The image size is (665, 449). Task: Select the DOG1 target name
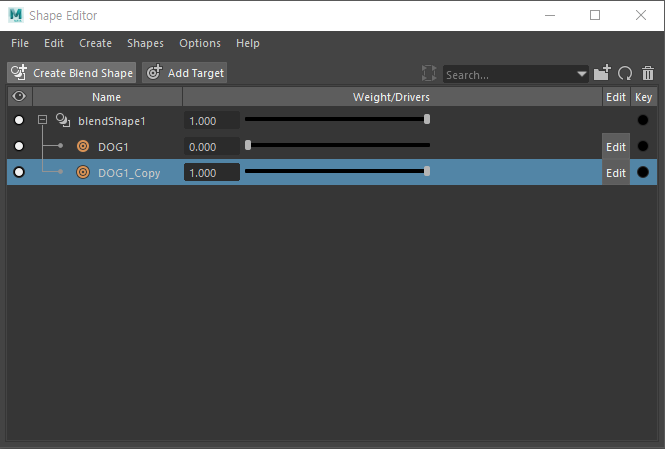[x=113, y=147]
